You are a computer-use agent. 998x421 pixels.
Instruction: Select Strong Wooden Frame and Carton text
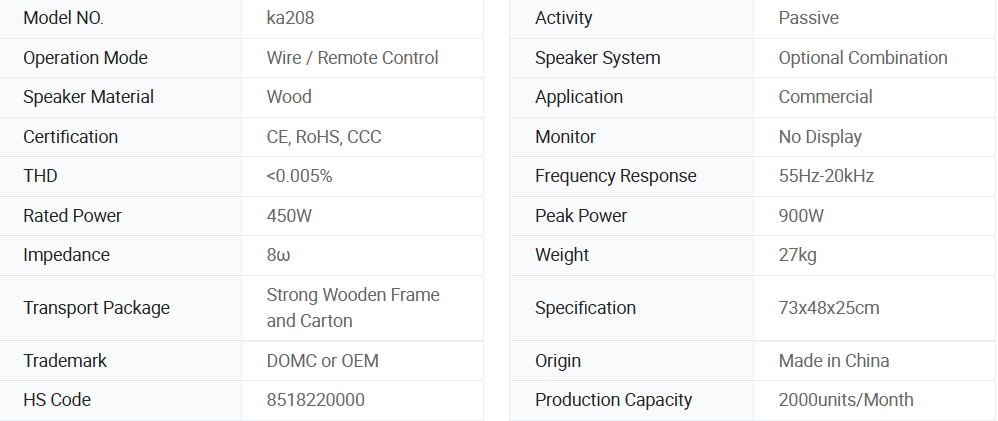click(x=352, y=308)
